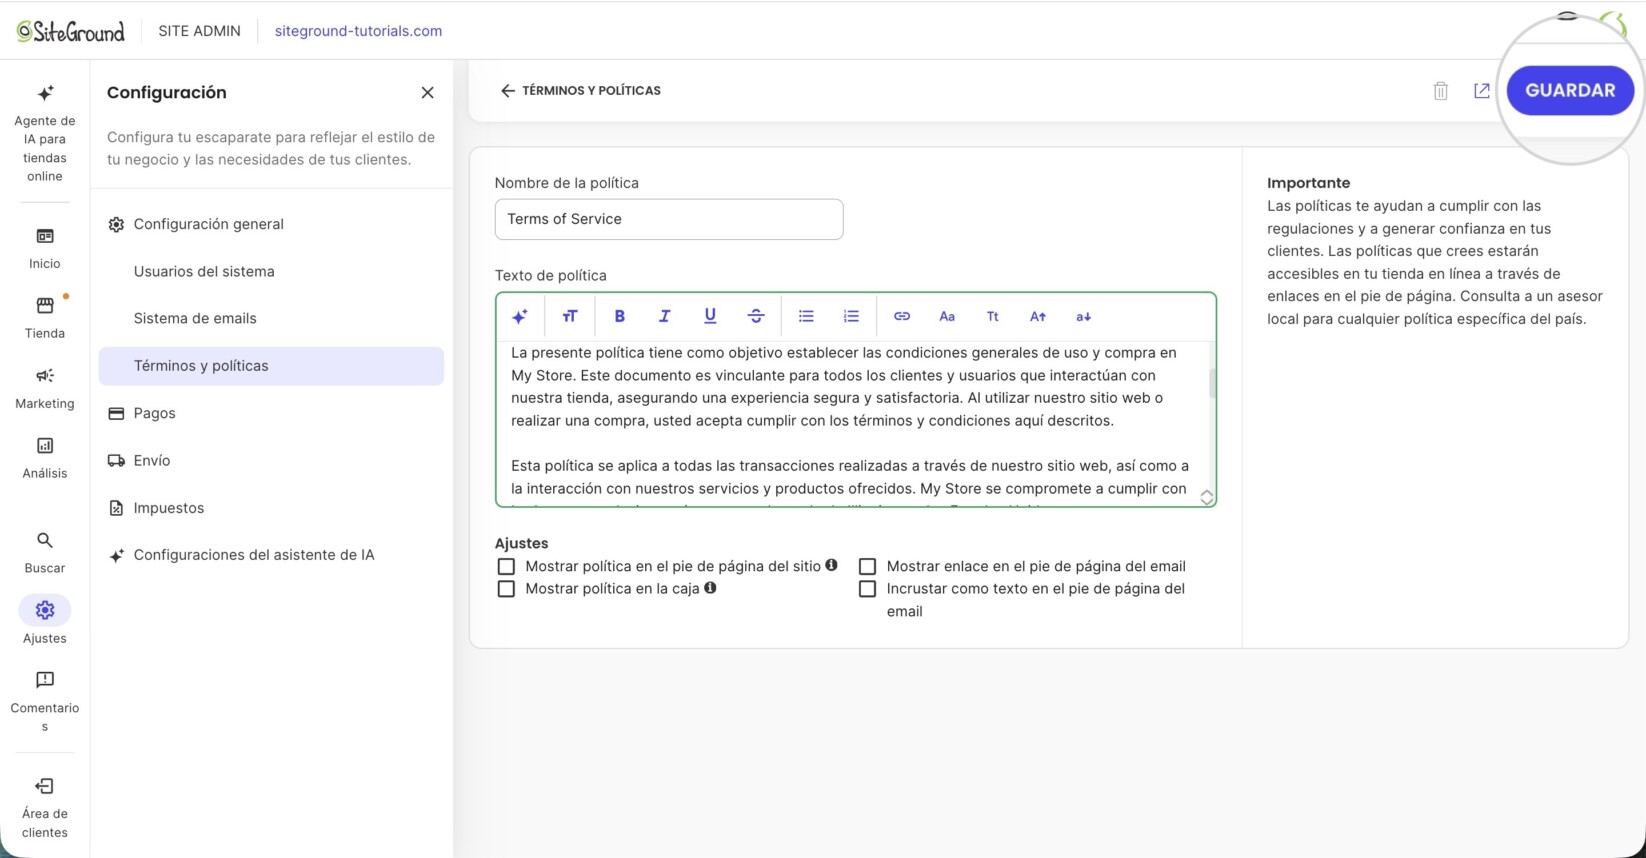Apply strikethrough formatting
Viewport: 1646px width, 858px height.
click(x=756, y=316)
